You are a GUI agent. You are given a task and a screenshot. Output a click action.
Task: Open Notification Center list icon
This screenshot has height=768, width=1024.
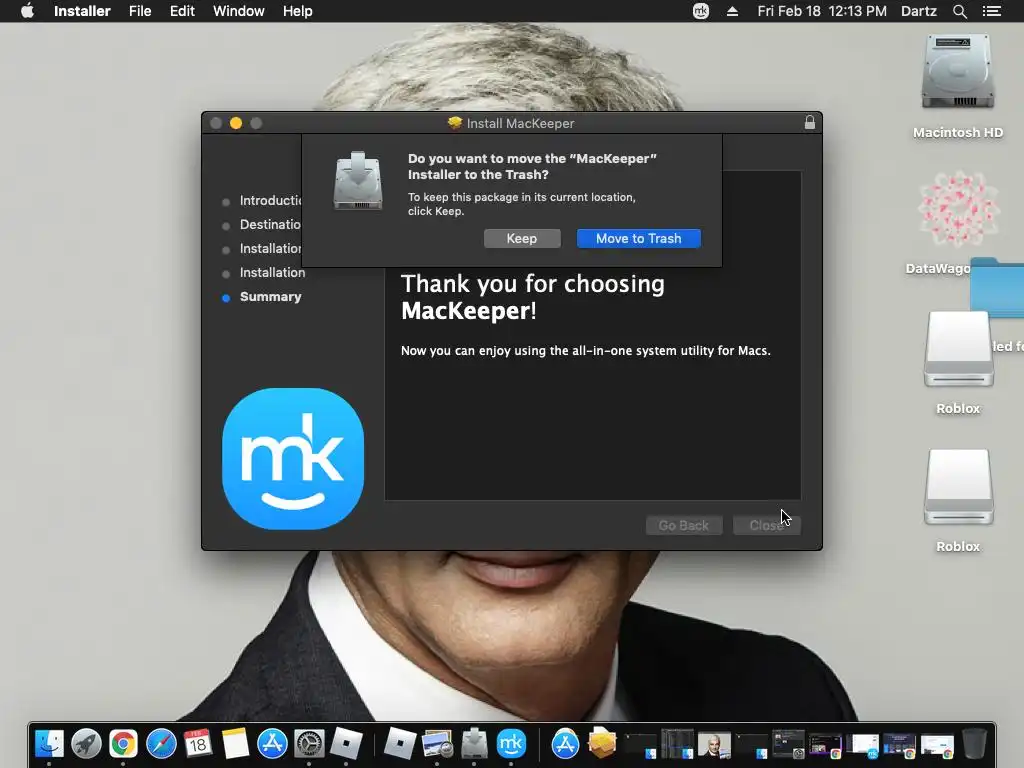point(991,11)
